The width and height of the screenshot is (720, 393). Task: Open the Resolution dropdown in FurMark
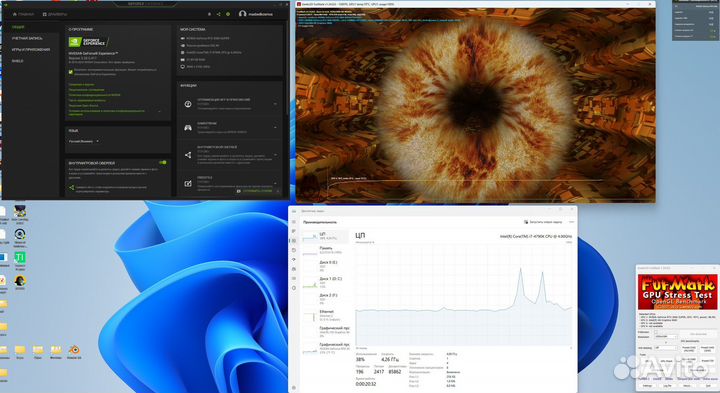[665, 337]
